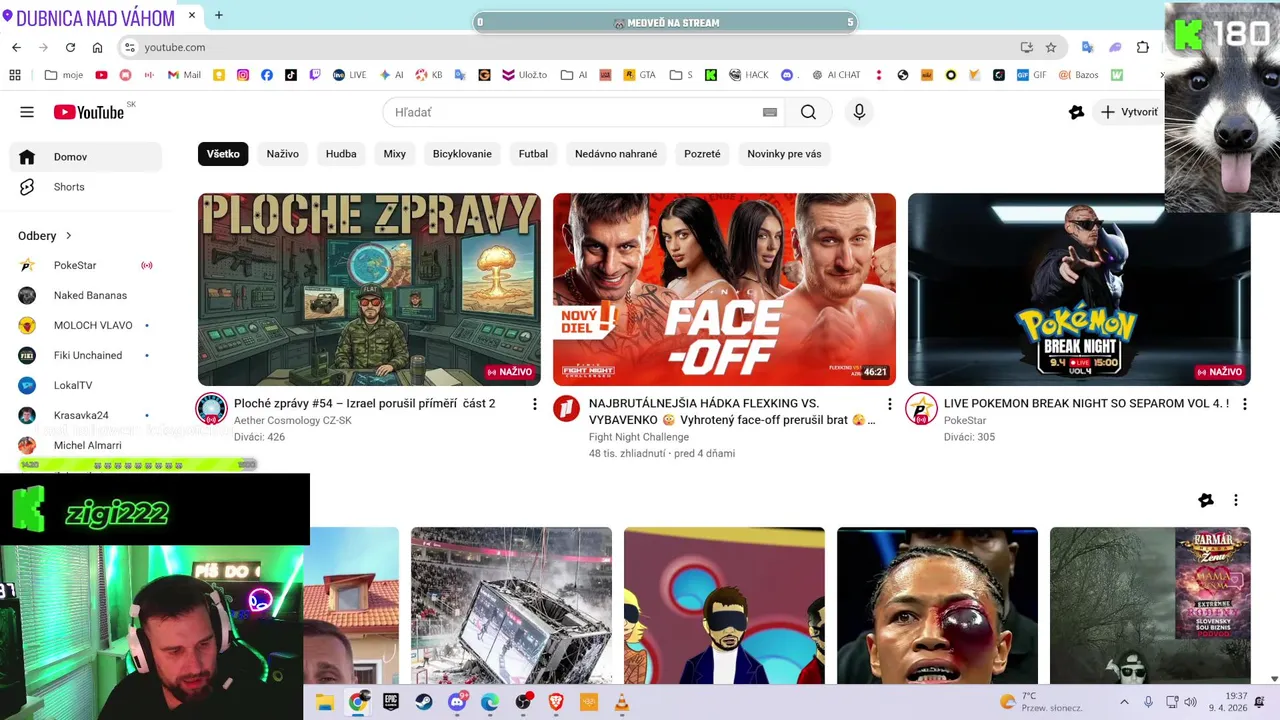Select the Hudba filter chip
The height and width of the screenshot is (720, 1280).
coord(341,154)
